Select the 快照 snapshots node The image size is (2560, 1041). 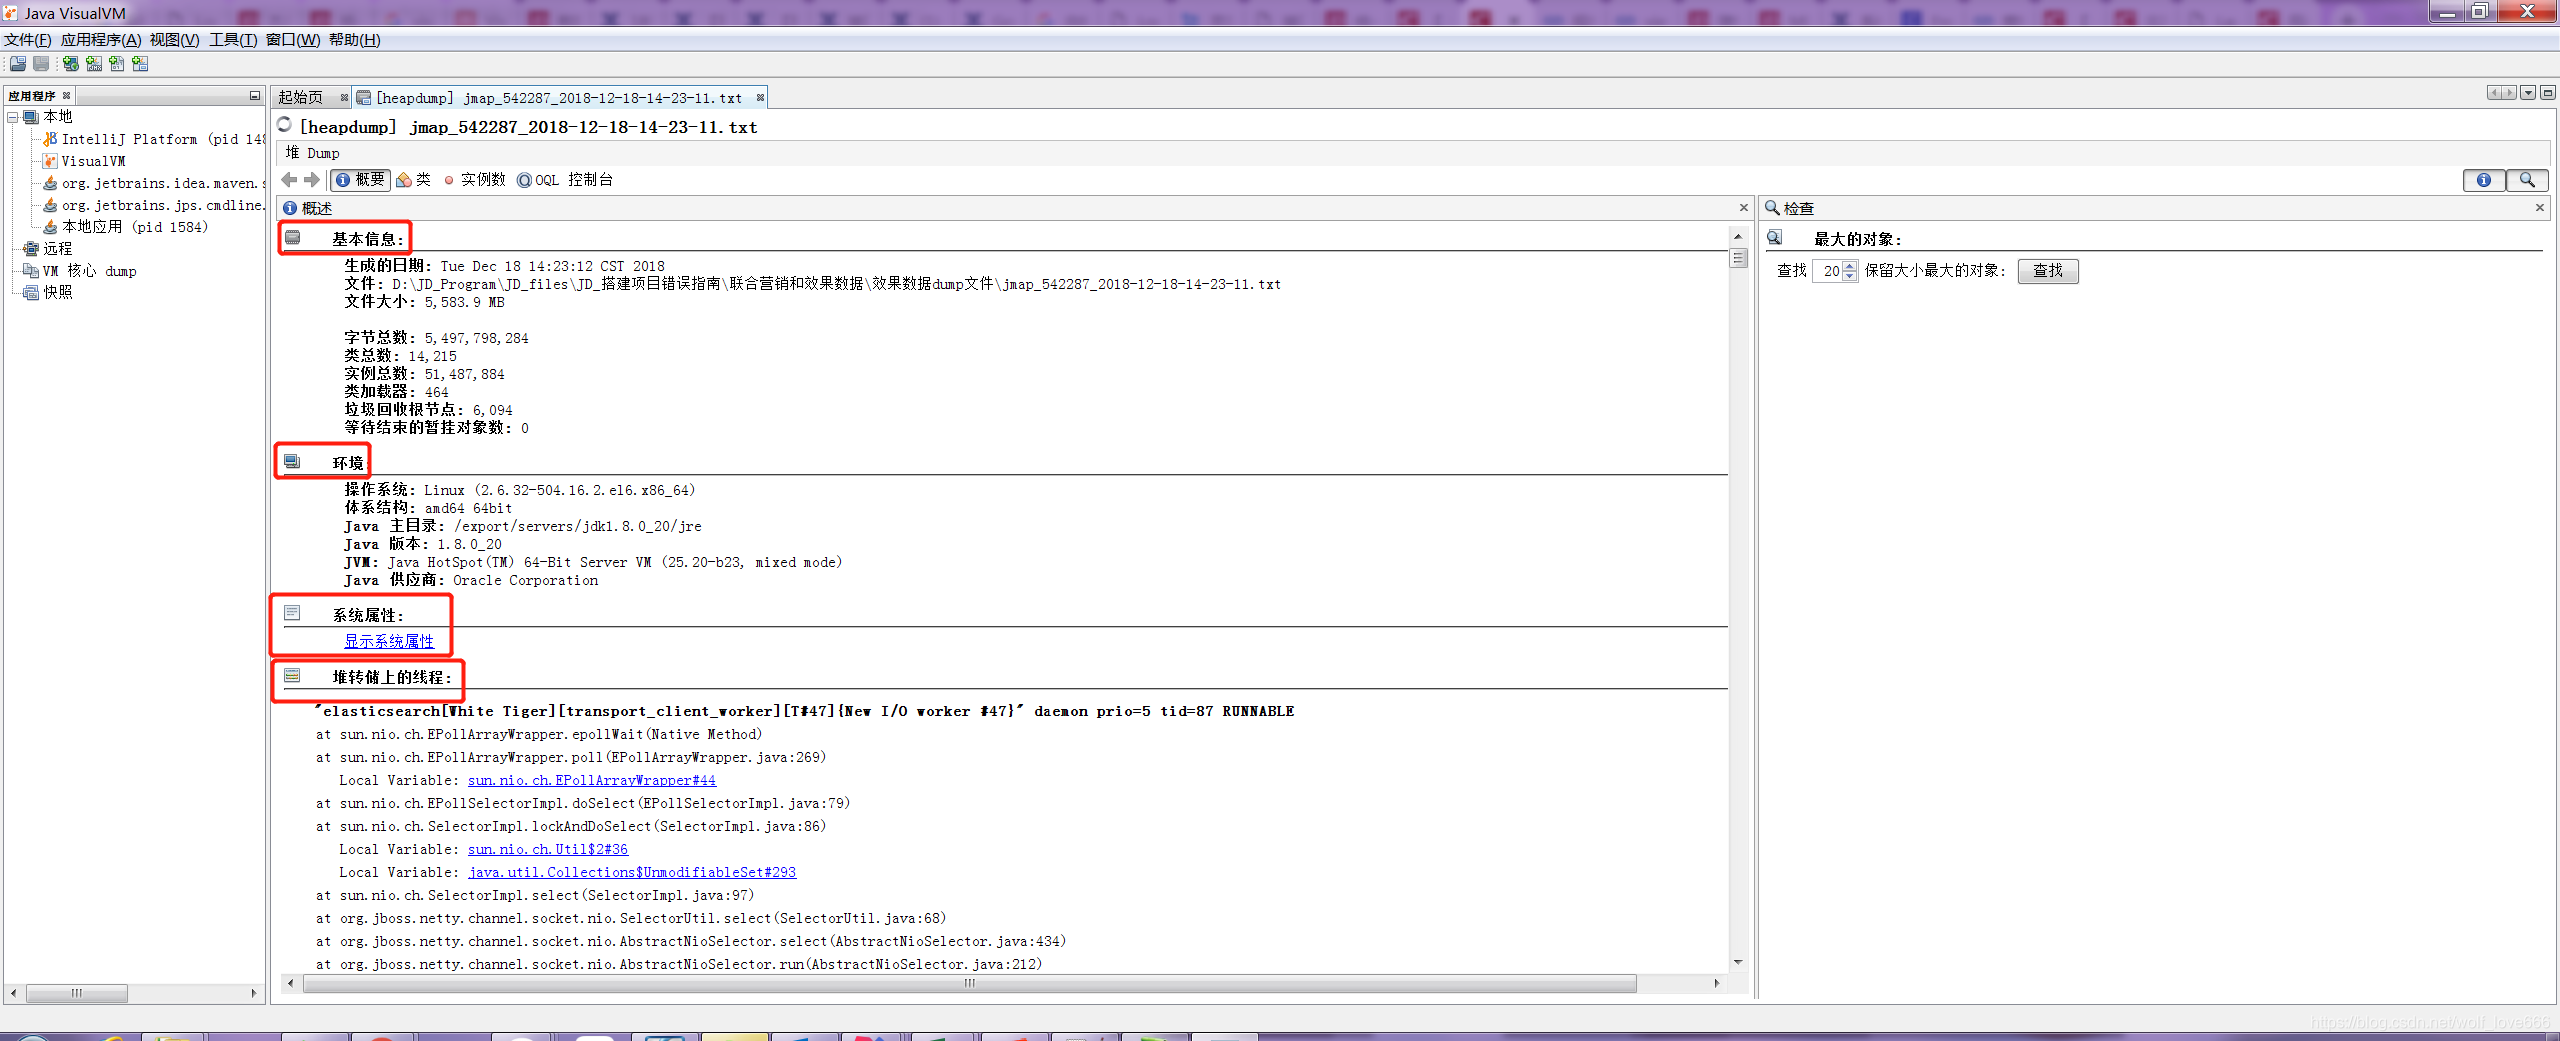48,292
